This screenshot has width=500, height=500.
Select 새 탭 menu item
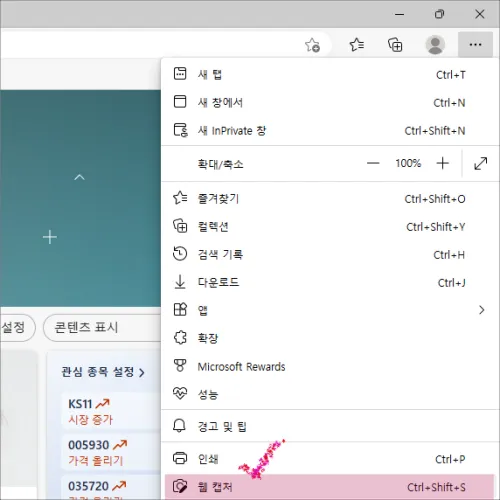(x=330, y=74)
